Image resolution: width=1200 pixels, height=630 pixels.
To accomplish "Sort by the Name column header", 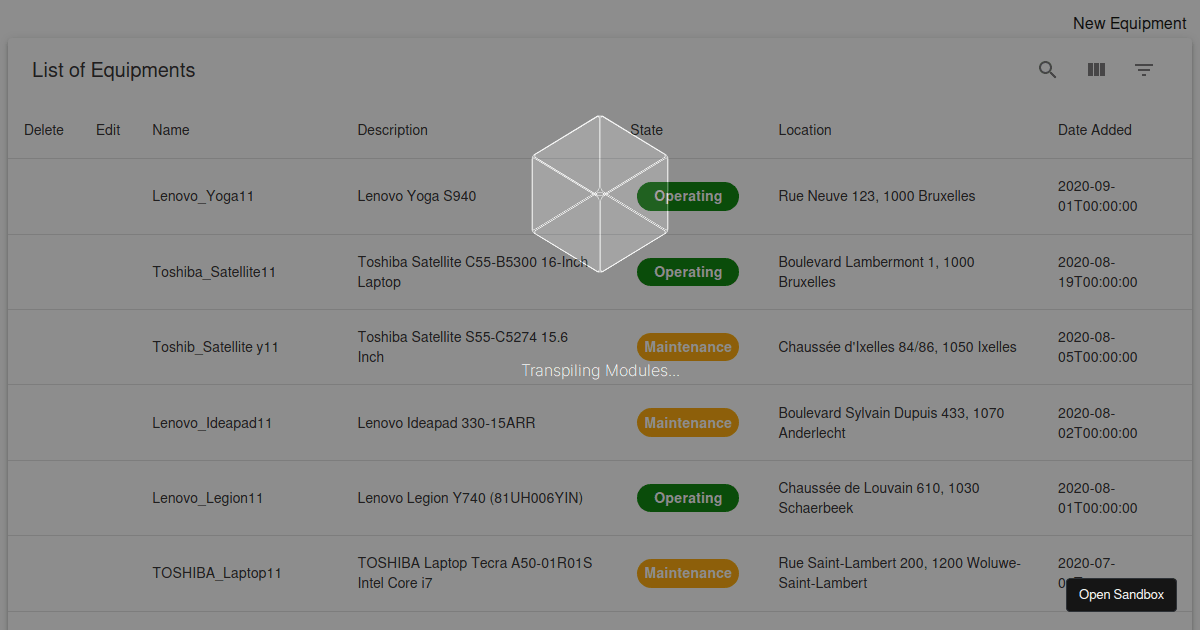I will click(x=171, y=130).
